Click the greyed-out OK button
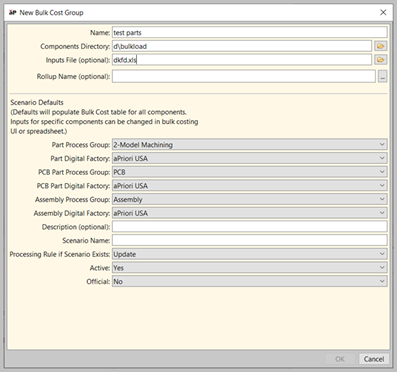Screen dimensions: 397x372 pyautogui.click(x=340, y=359)
